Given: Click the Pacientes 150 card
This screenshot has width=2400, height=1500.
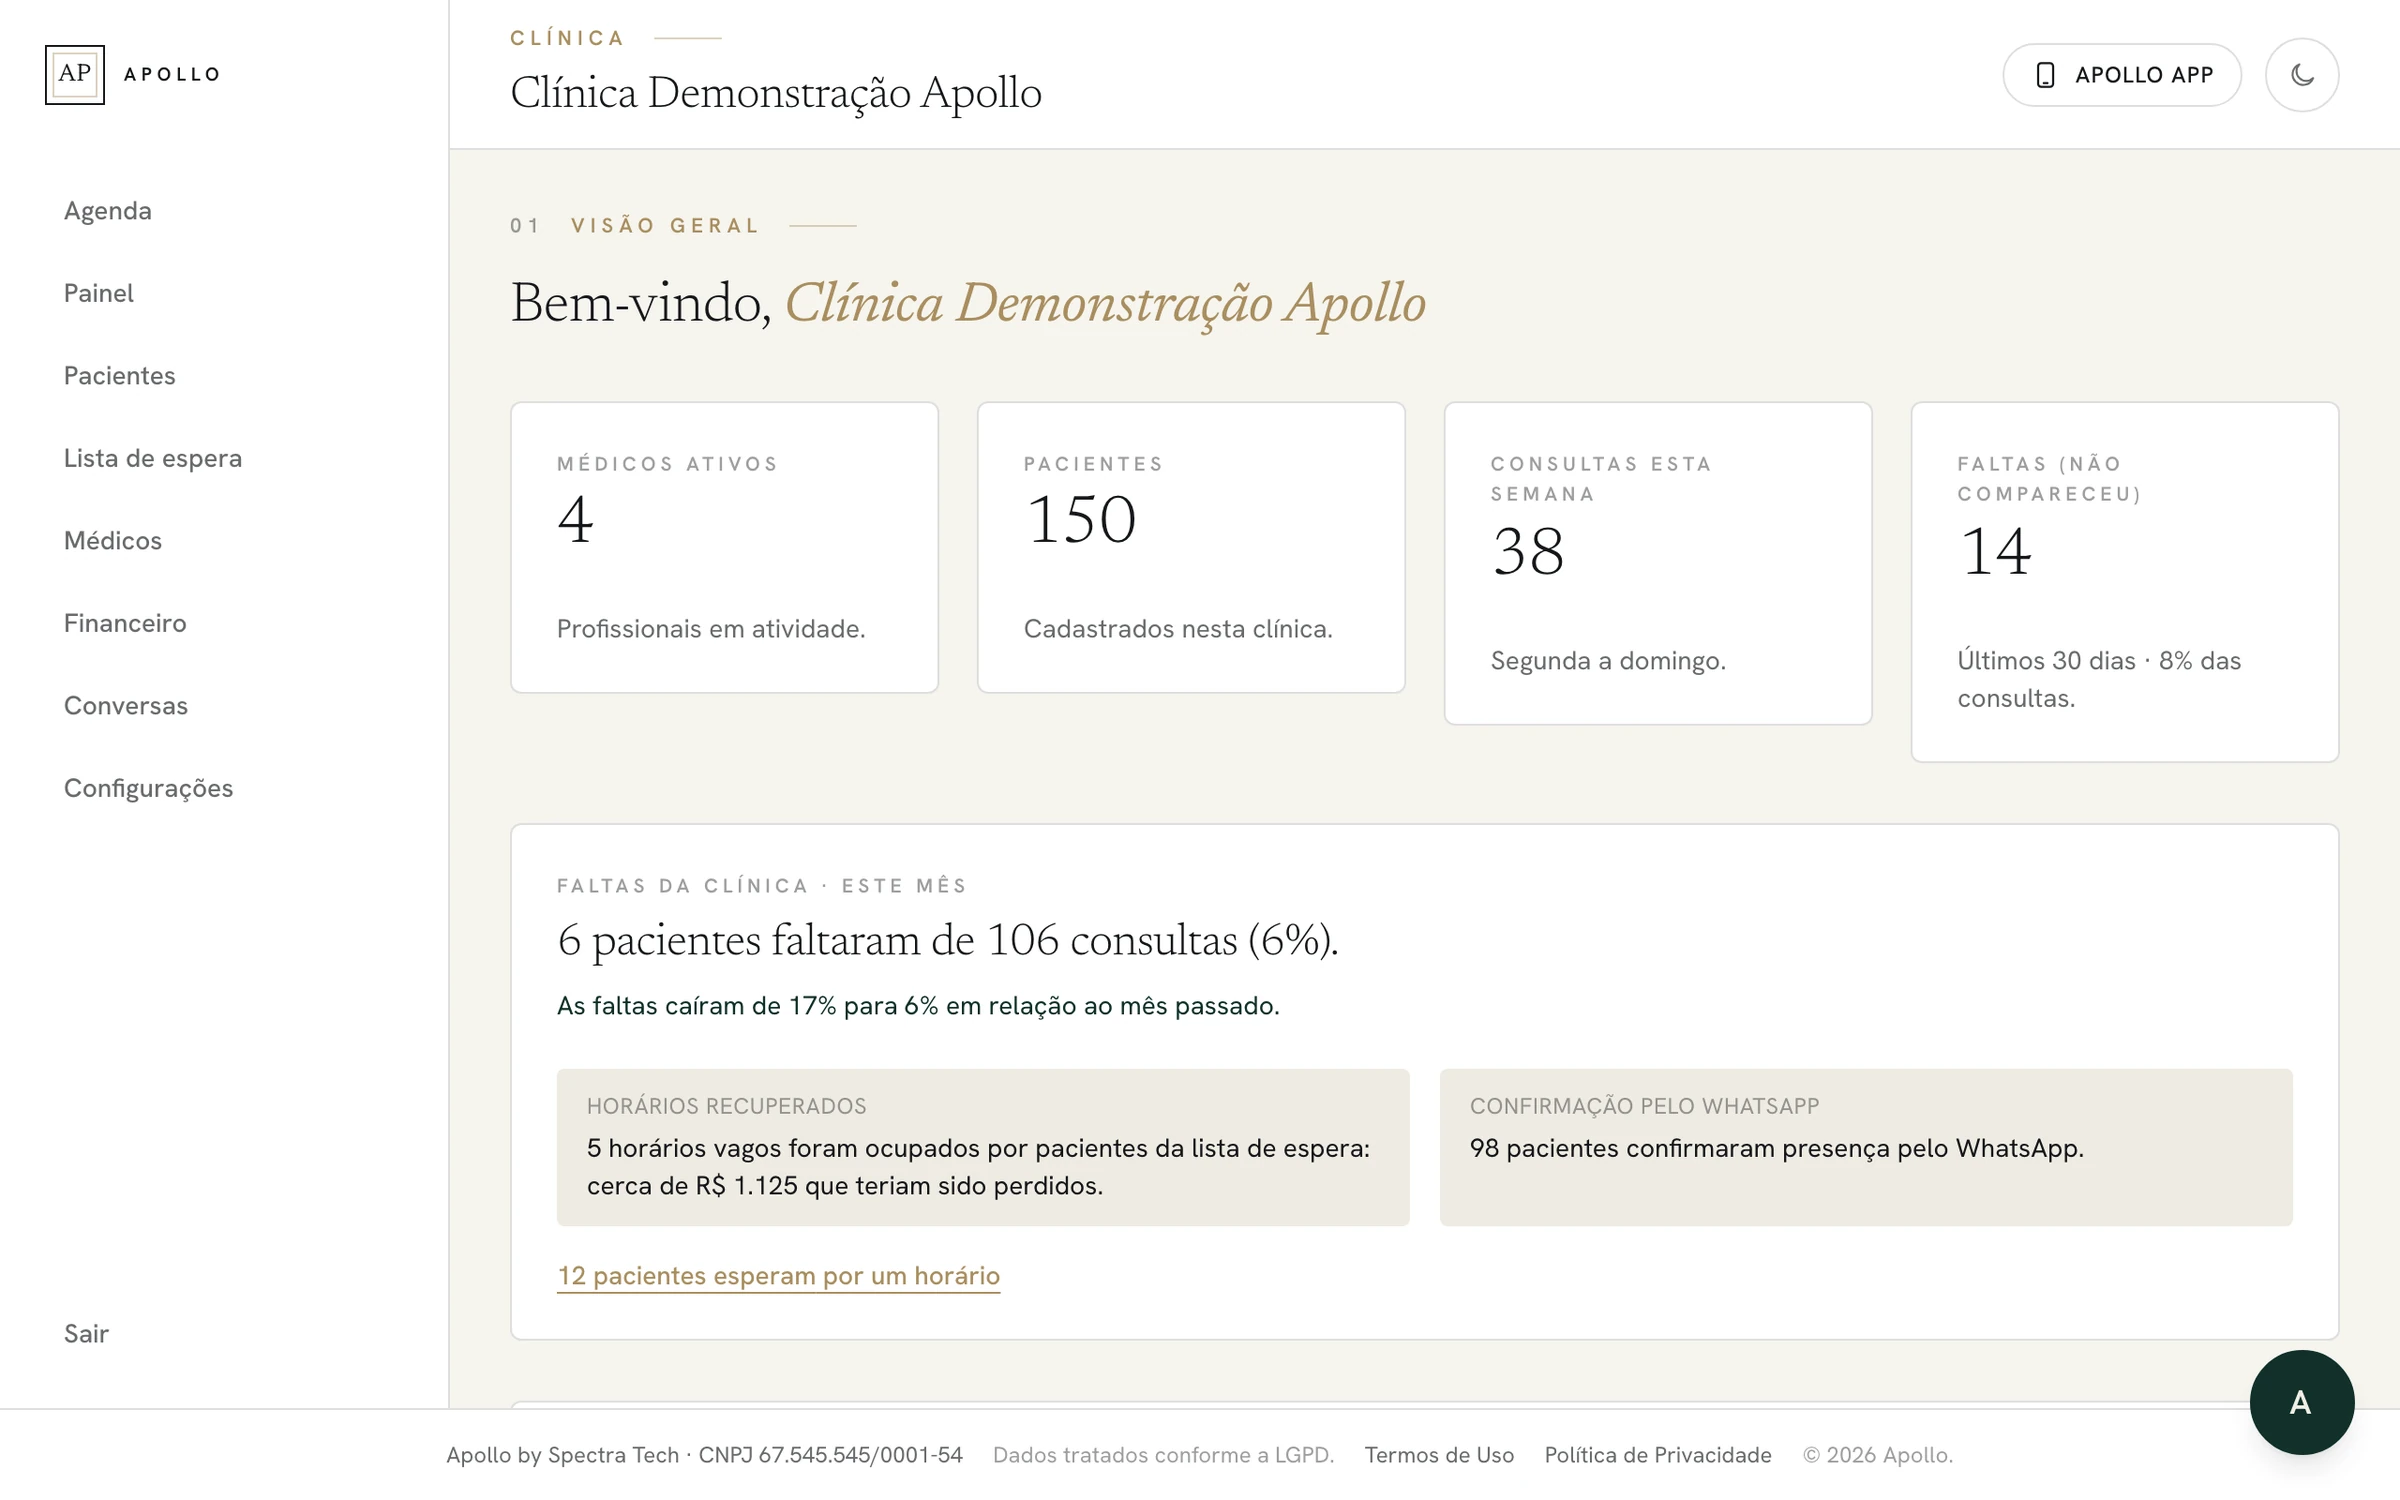Looking at the screenshot, I should [x=1191, y=548].
